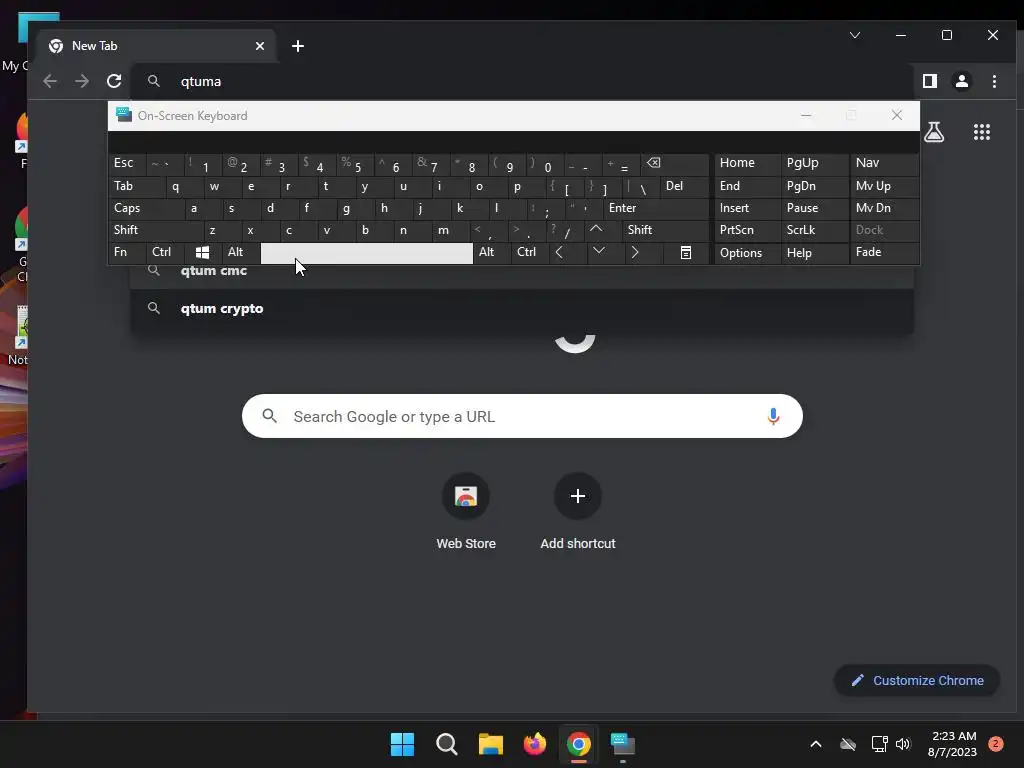
Task: Open the Chrome Labs flask icon
Action: pos(934,133)
